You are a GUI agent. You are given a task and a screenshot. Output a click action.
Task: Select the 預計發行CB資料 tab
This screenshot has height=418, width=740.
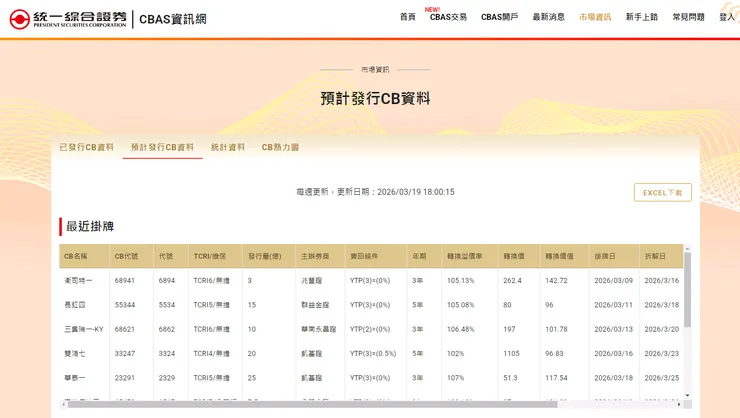[x=162, y=147]
